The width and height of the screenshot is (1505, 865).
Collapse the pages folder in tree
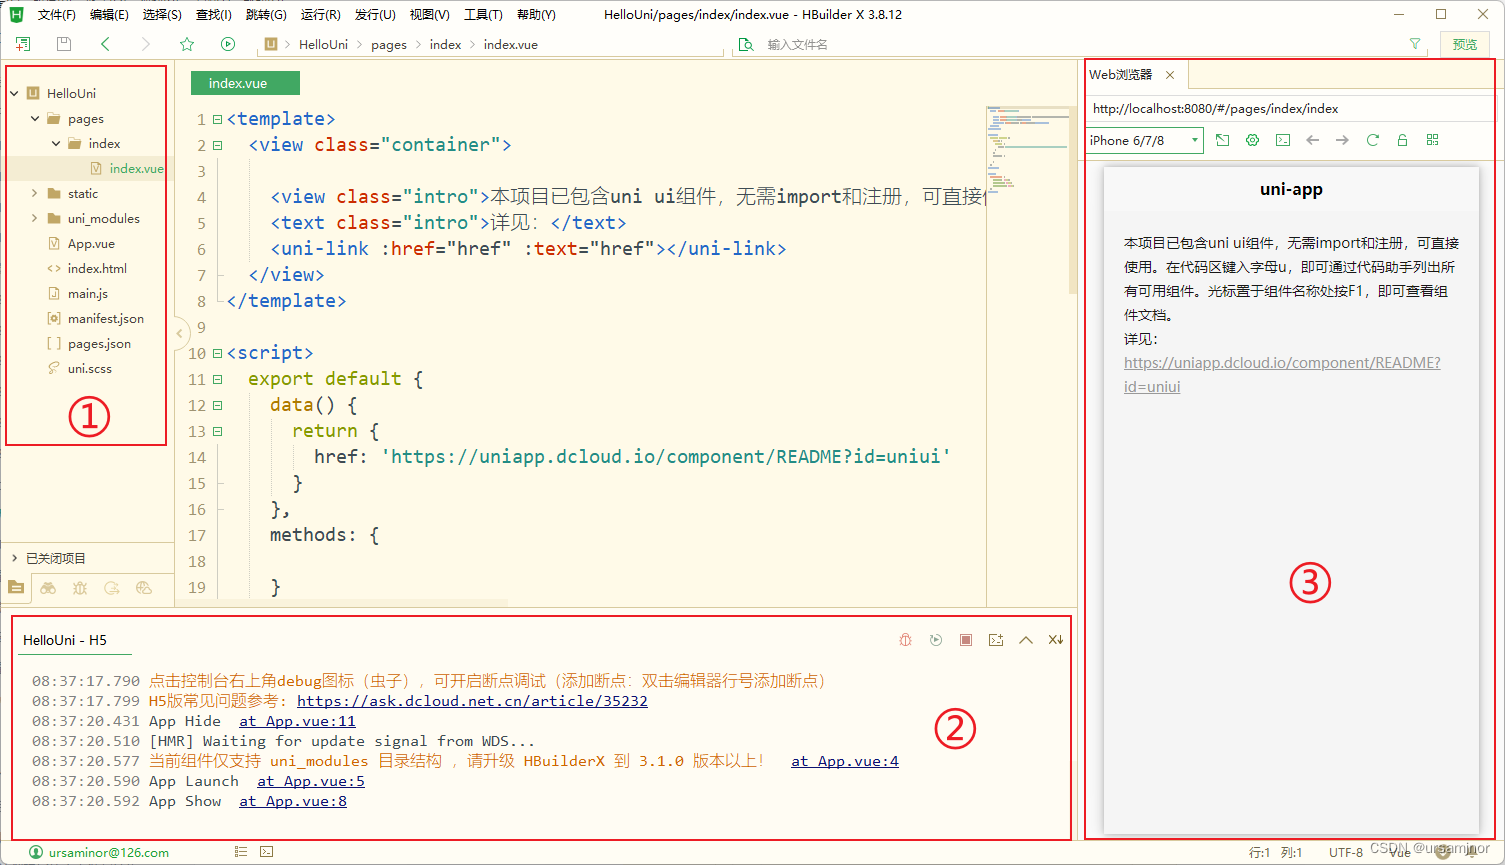point(35,118)
